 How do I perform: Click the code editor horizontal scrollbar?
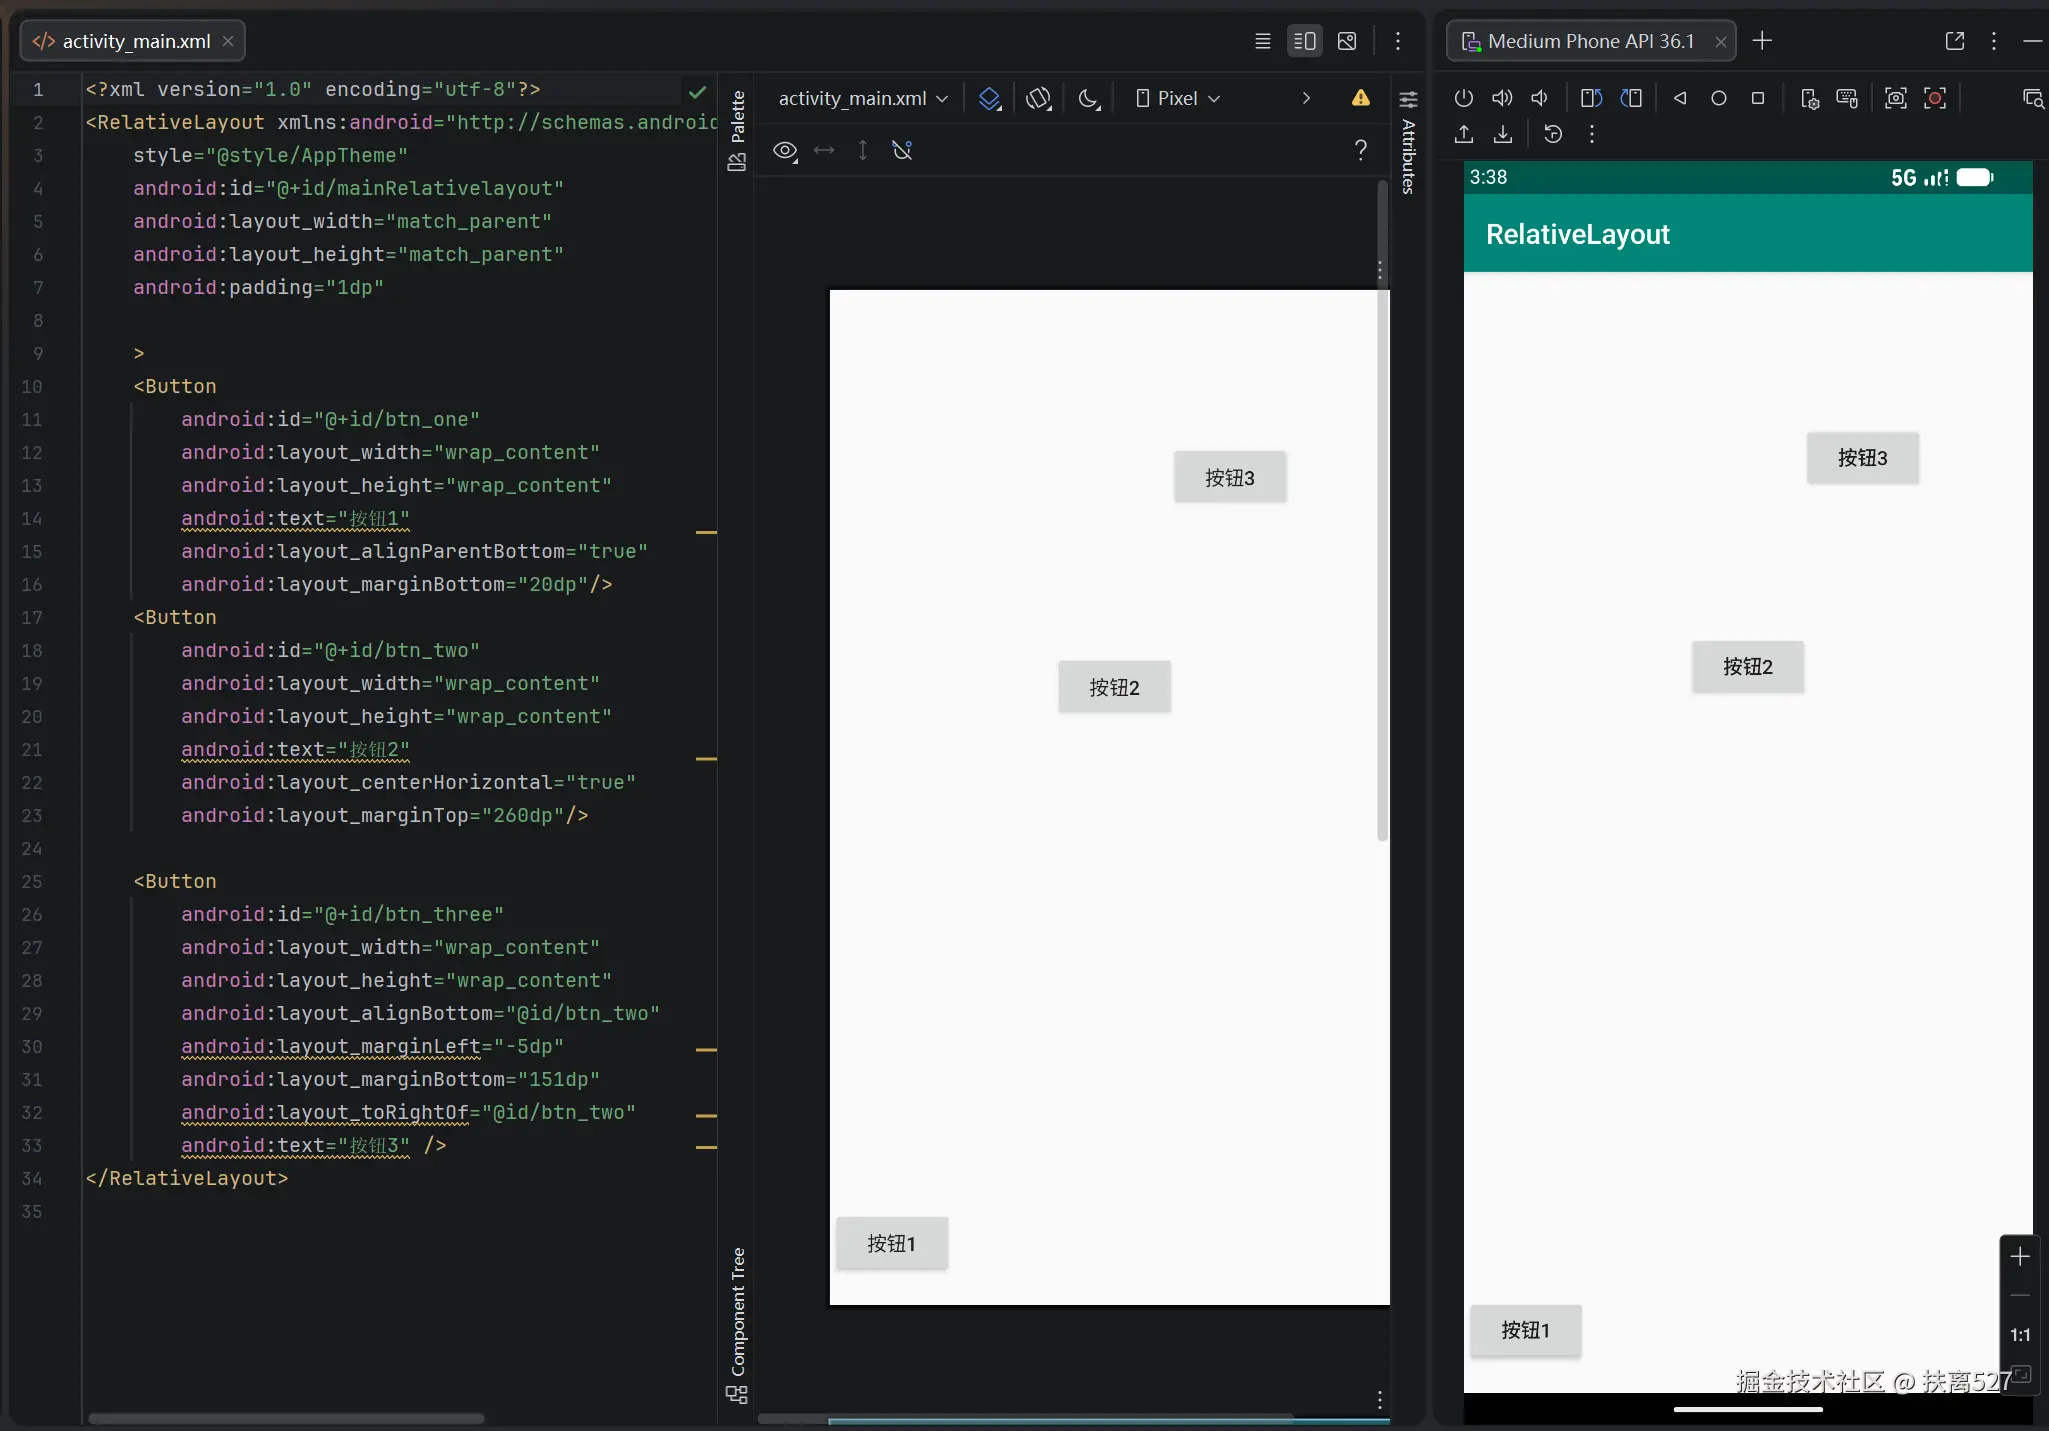pyautogui.click(x=286, y=1418)
